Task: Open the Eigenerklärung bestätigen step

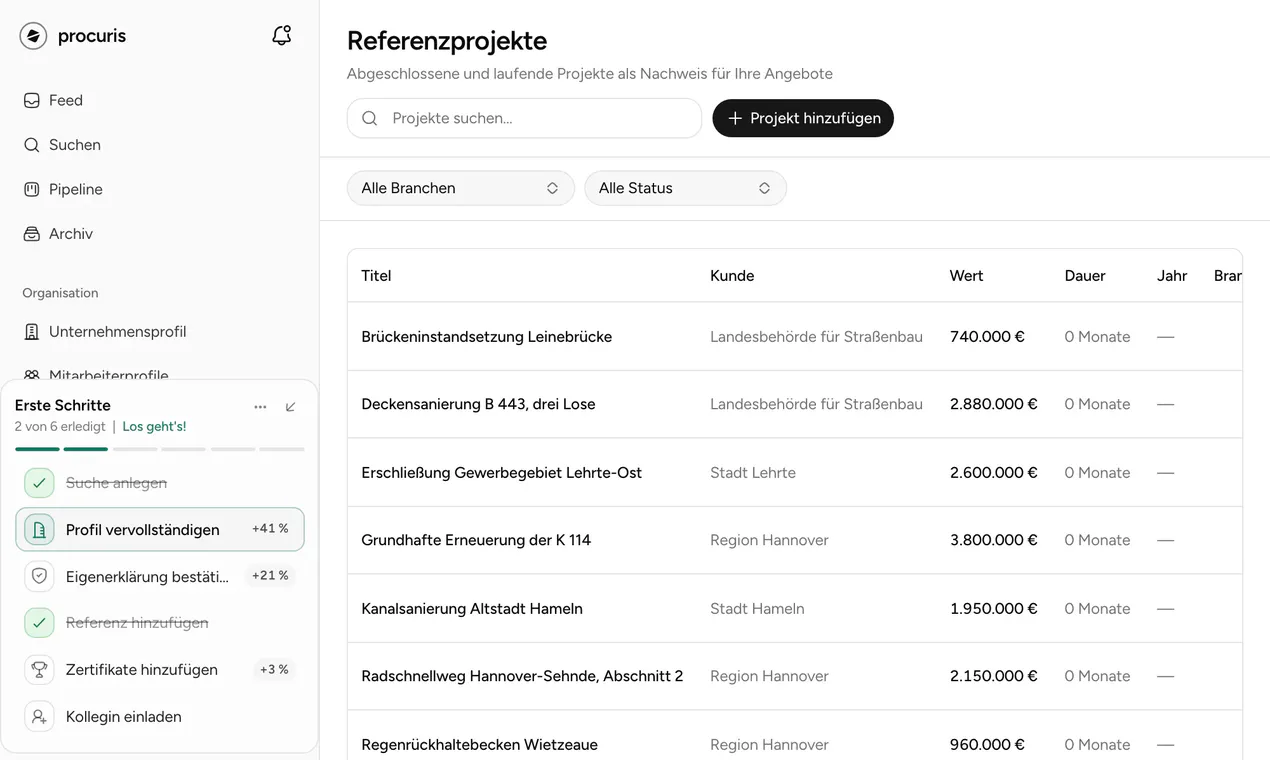Action: (x=160, y=576)
